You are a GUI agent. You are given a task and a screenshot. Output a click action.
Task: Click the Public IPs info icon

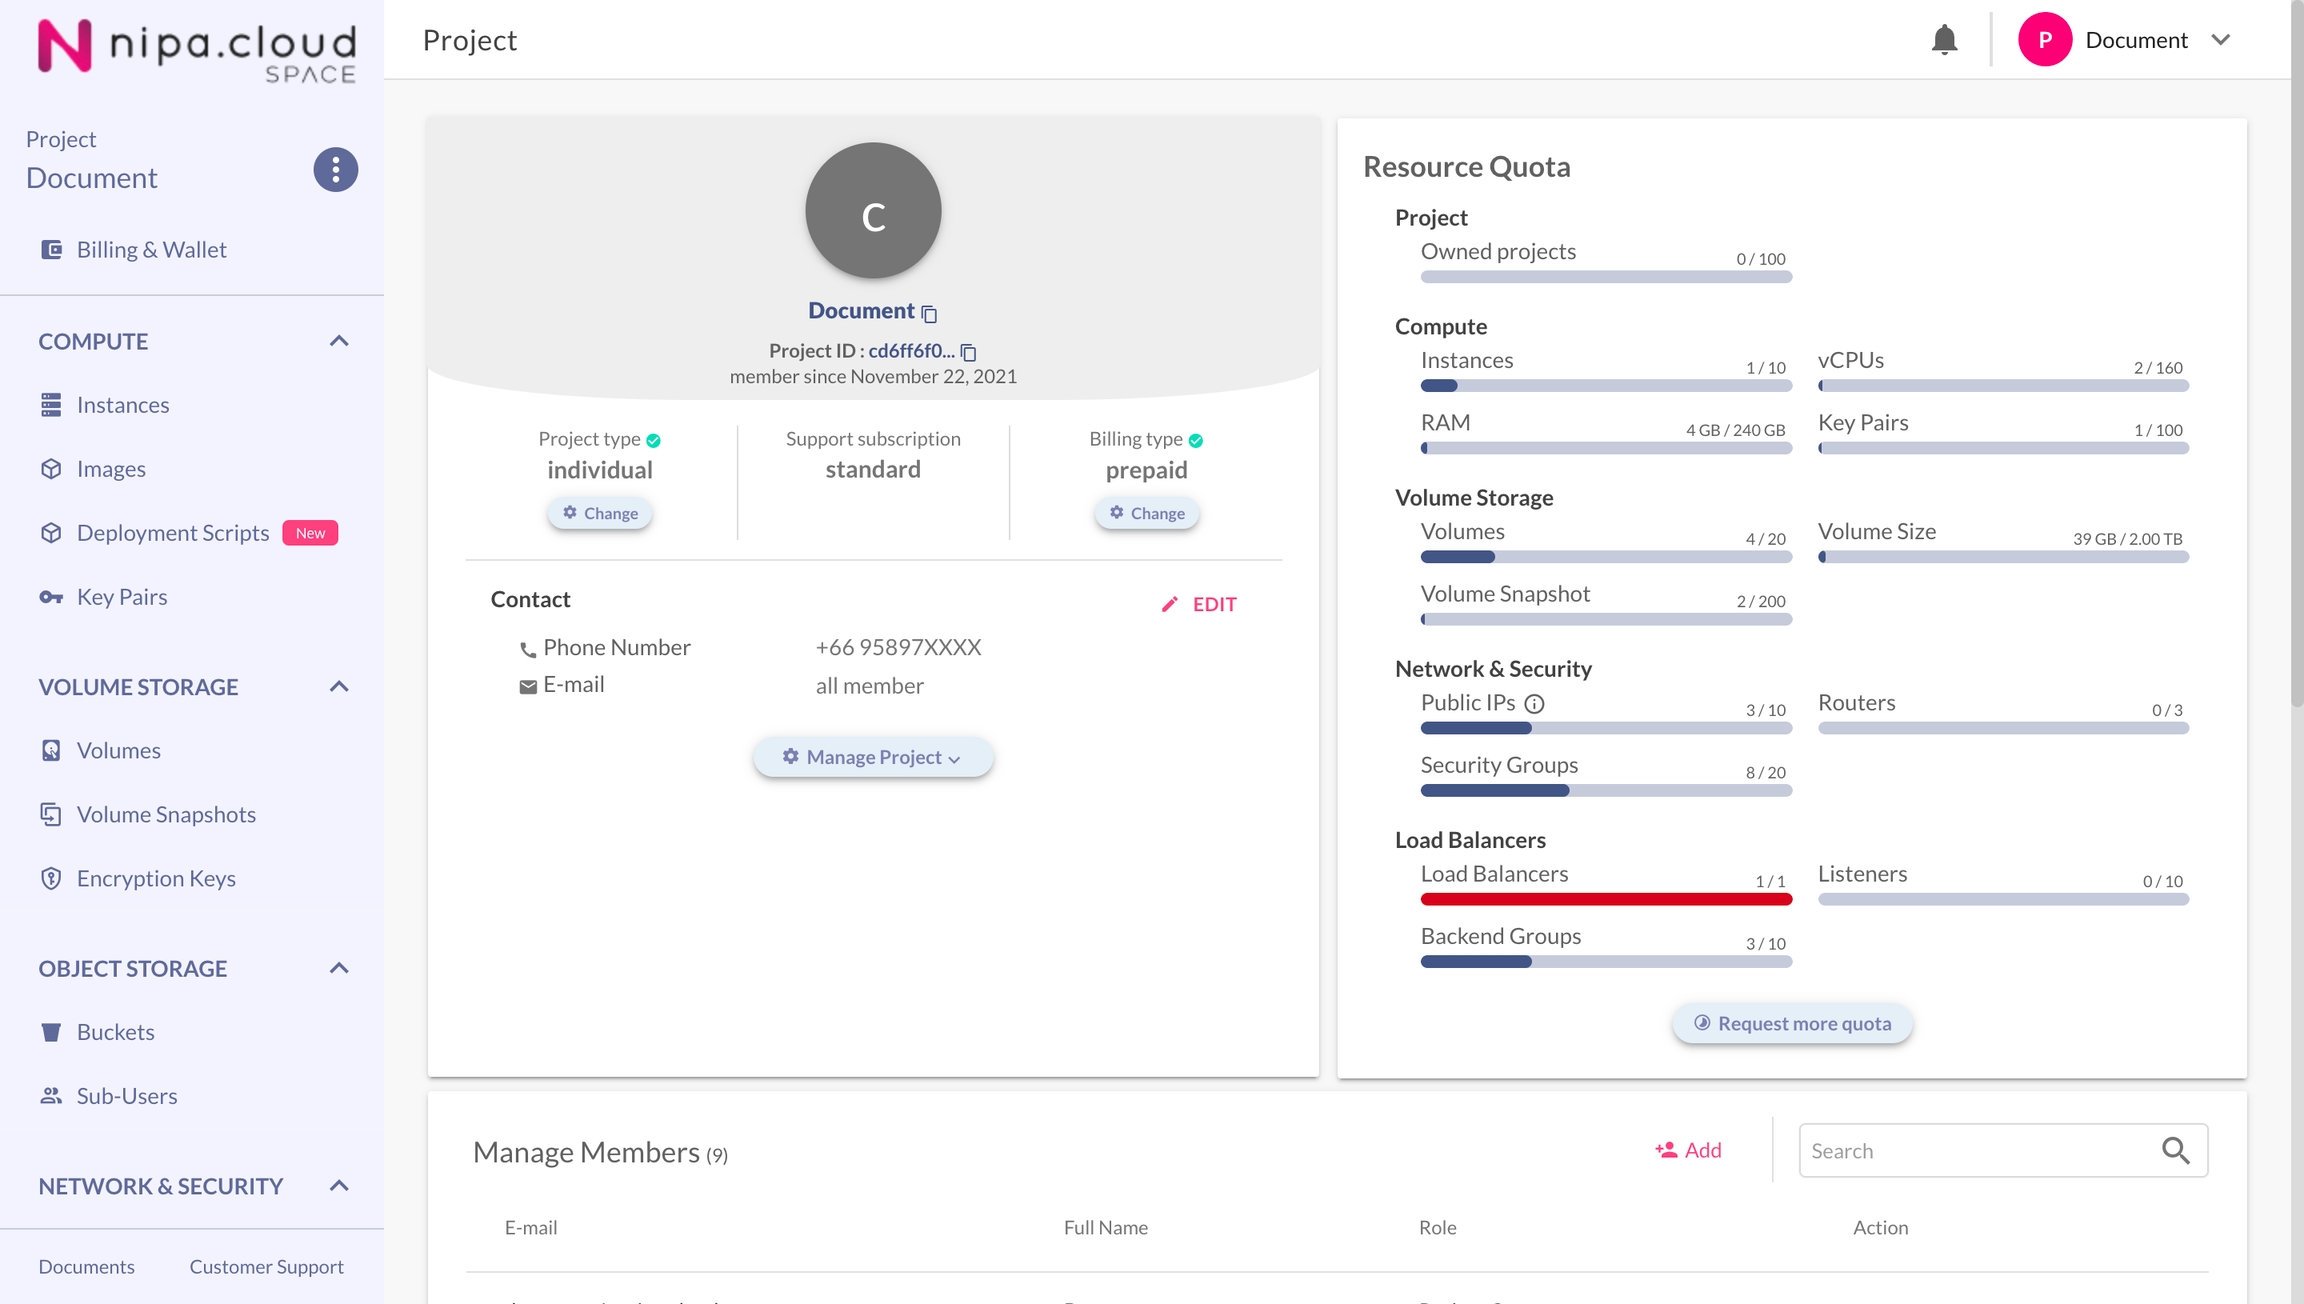pyautogui.click(x=1534, y=704)
